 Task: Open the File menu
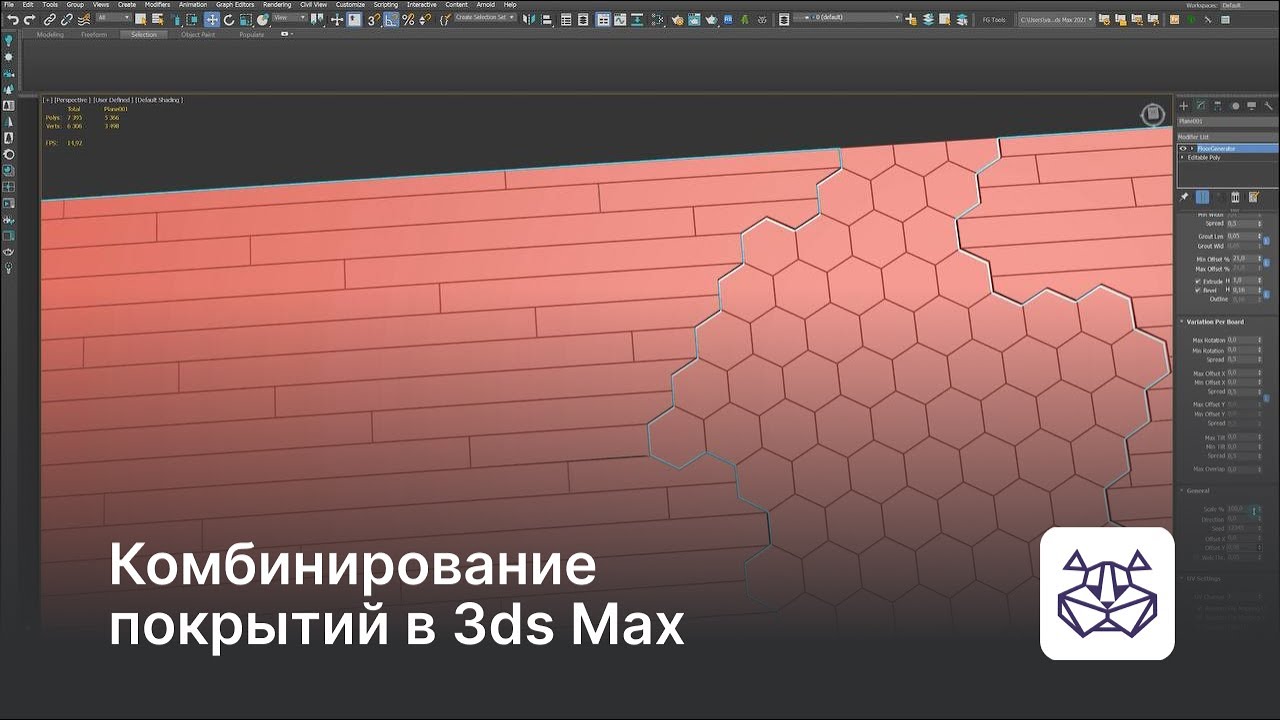pyautogui.click(x=9, y=5)
